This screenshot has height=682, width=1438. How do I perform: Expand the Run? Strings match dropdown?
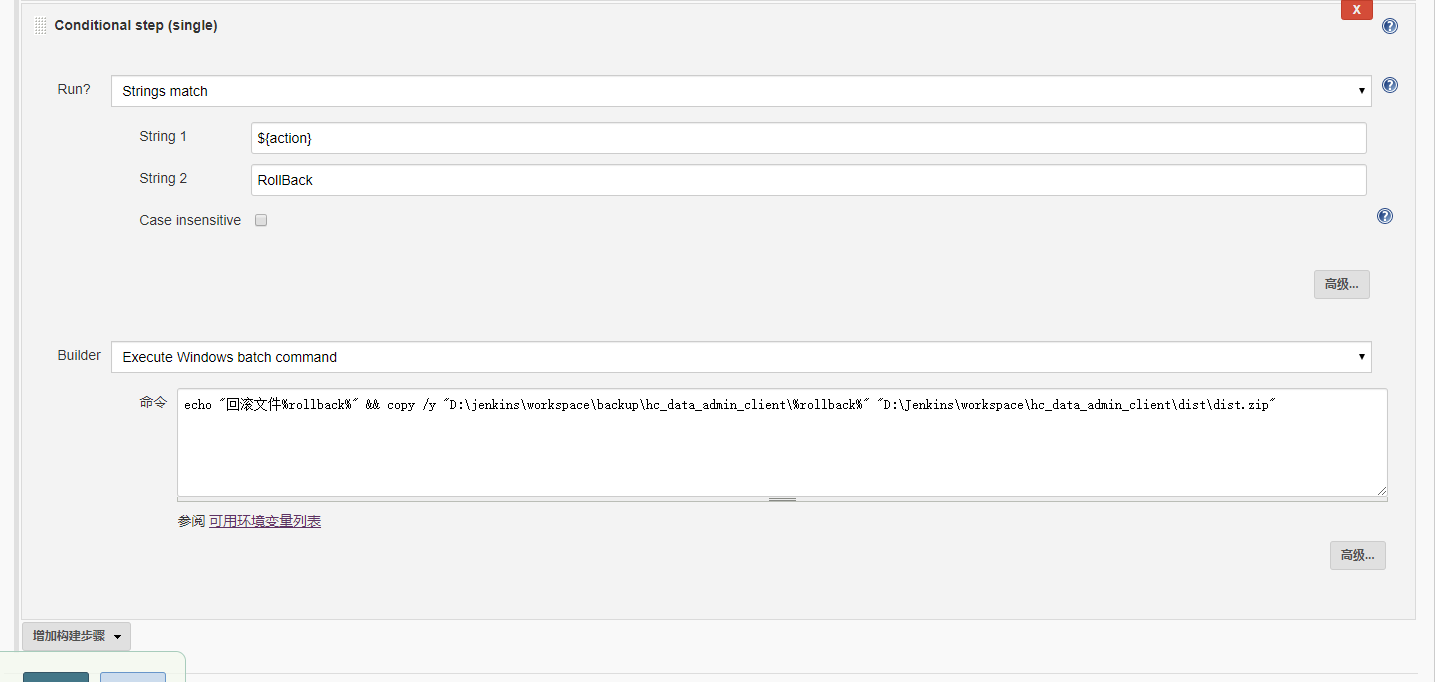point(740,91)
